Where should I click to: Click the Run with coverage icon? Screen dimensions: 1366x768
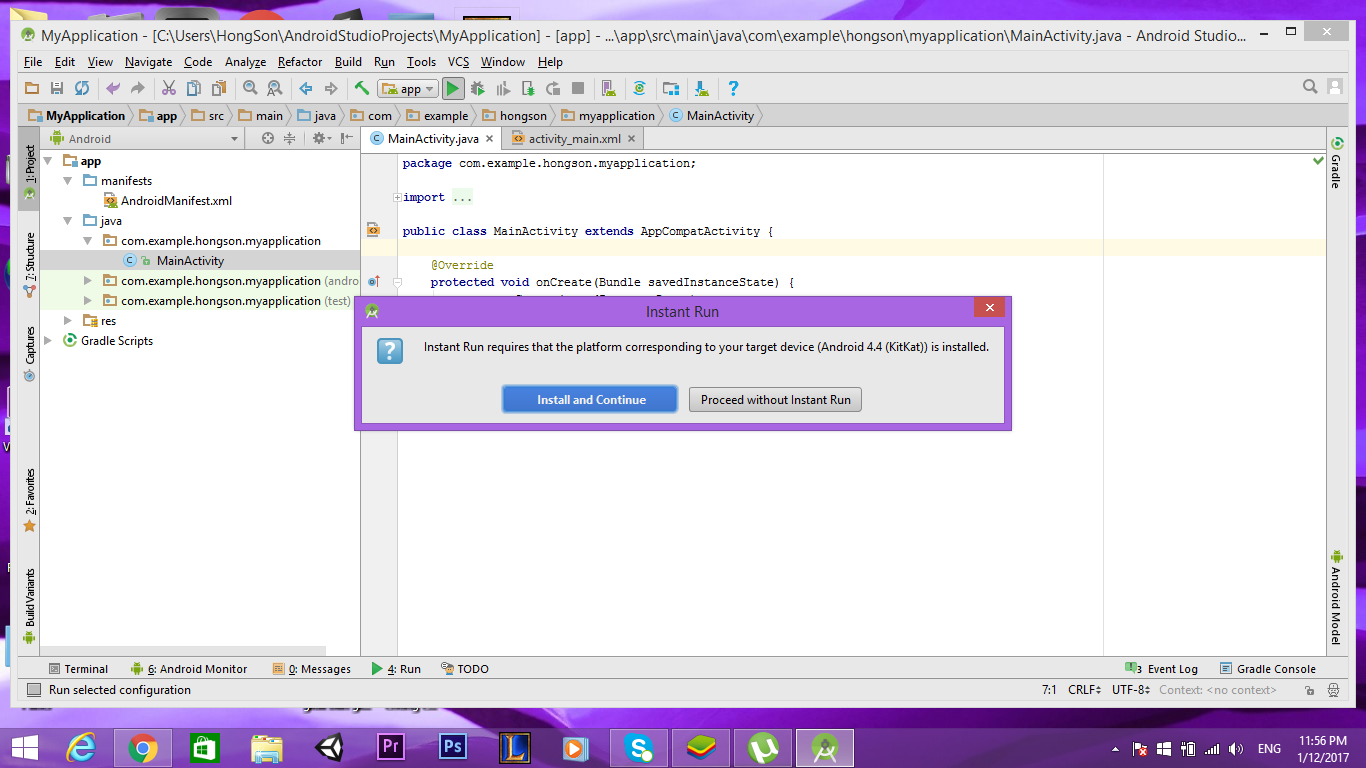(x=503, y=88)
